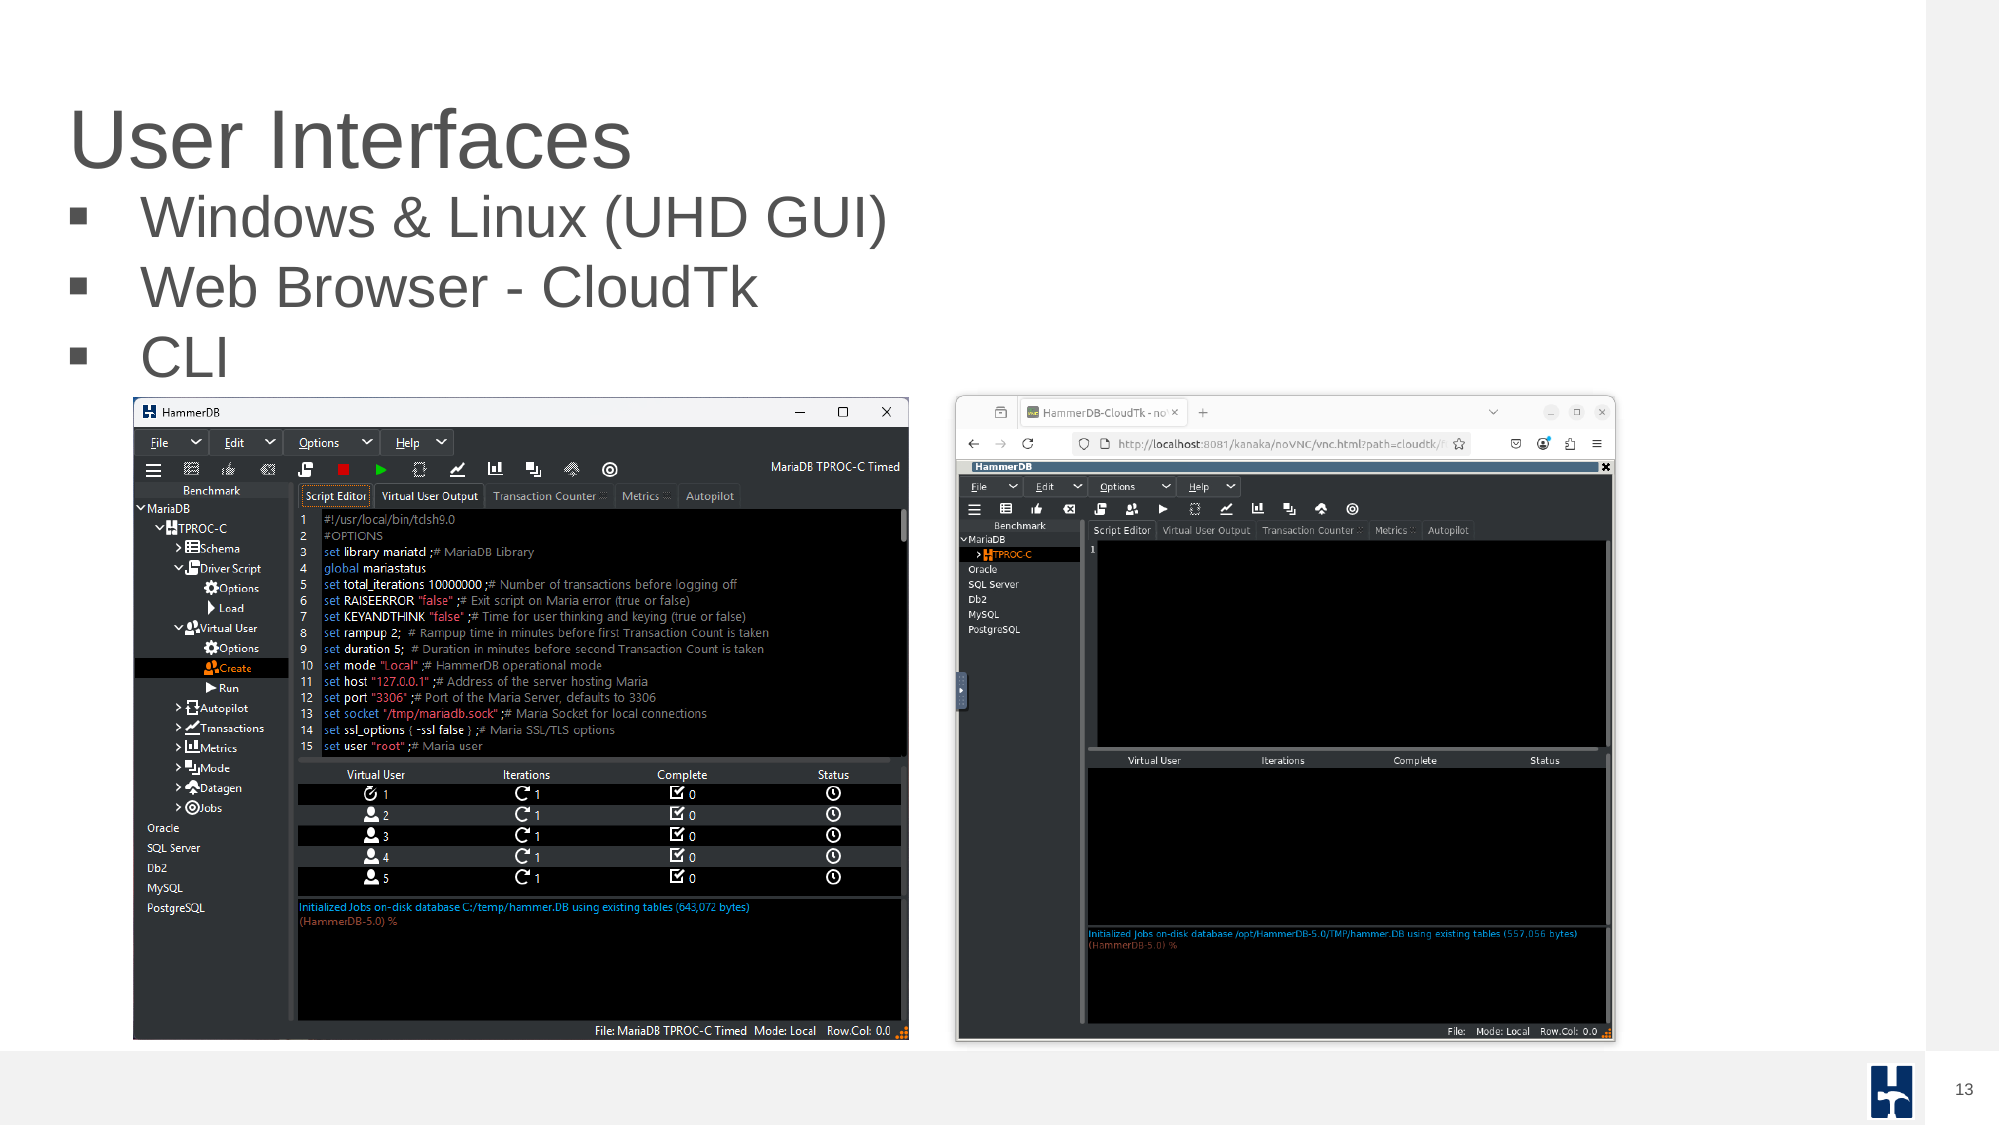Screen dimensions: 2000x1125
Task: Click the delete schema icon in the desktop toolbar
Action: point(267,469)
